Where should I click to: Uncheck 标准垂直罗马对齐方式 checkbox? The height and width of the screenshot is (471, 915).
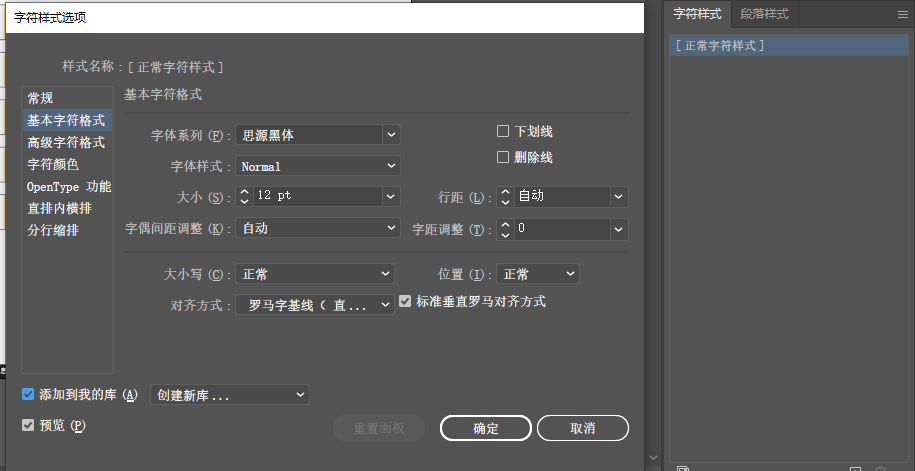tap(405, 302)
